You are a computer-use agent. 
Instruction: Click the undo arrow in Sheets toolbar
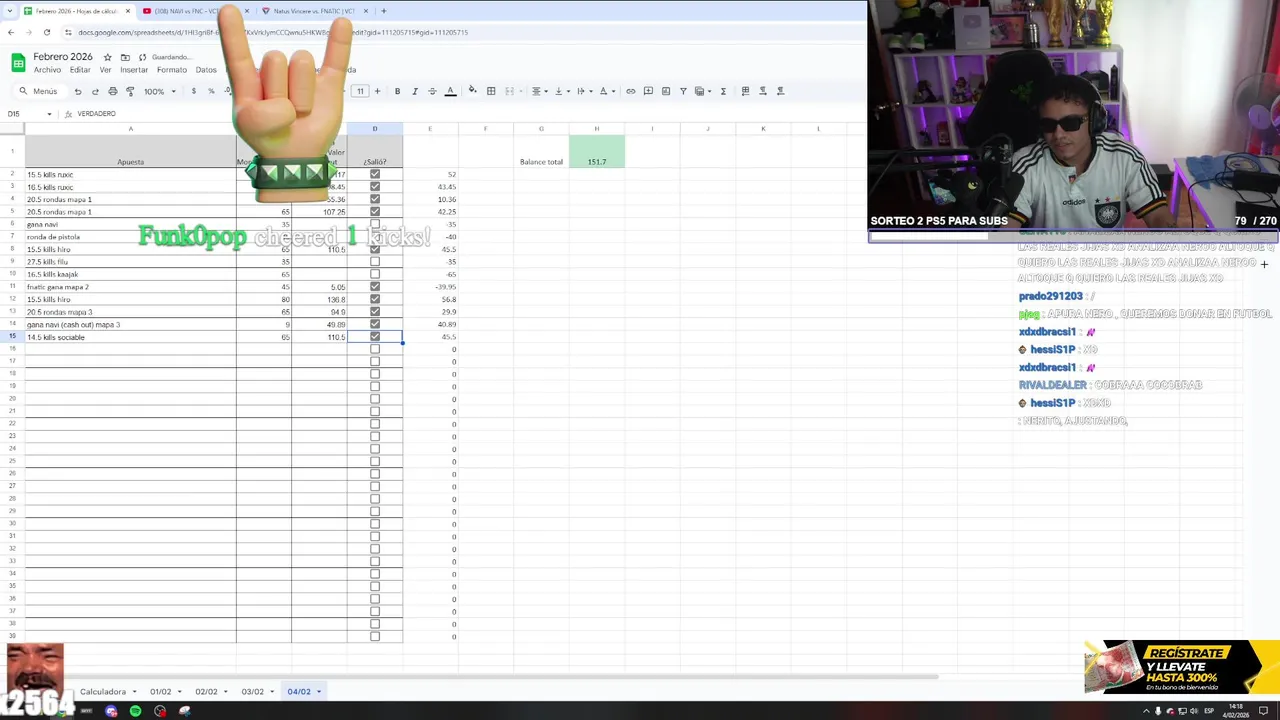78,91
